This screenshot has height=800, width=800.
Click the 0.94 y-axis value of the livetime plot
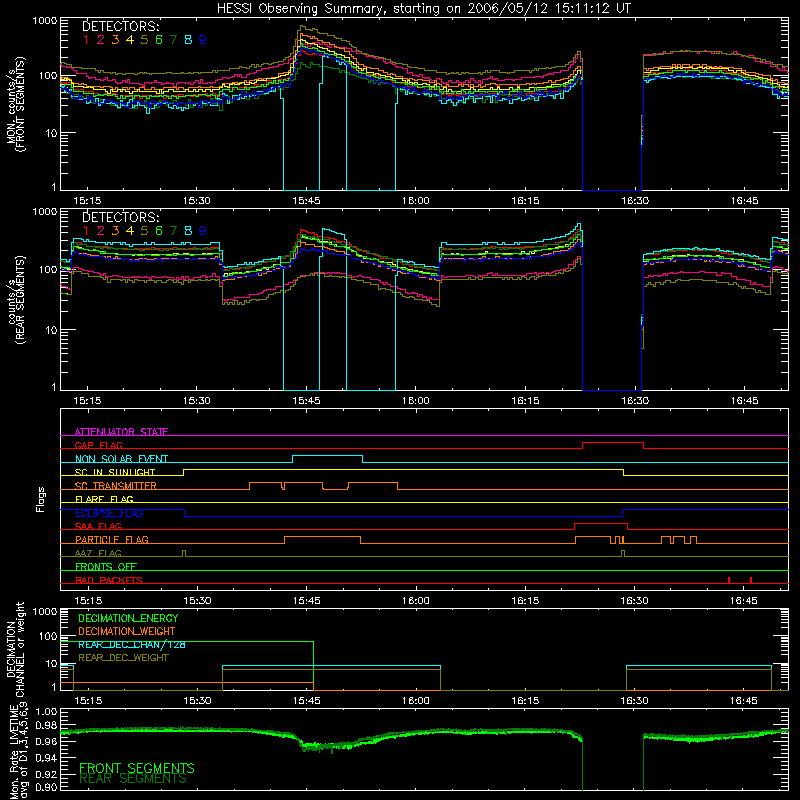coord(46,757)
